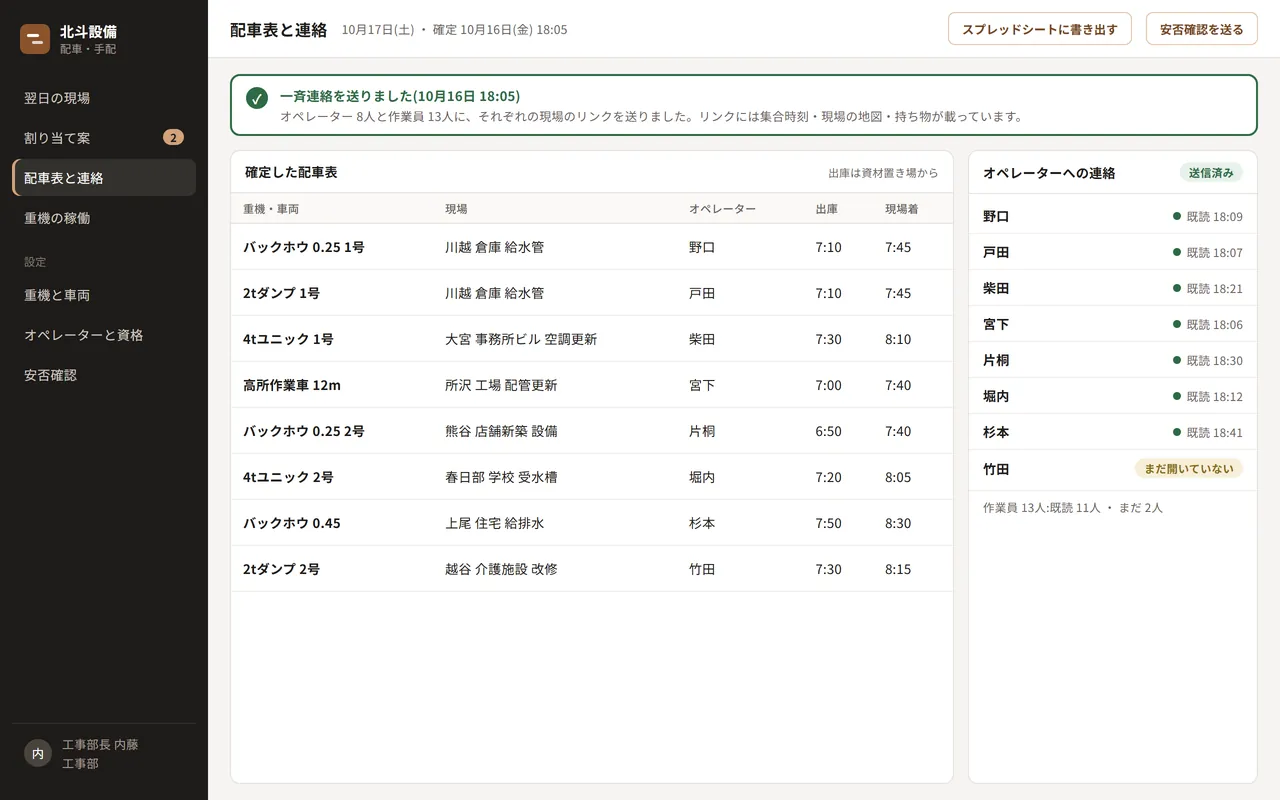
Task: Open 重機と車両 settings
Action: (x=104, y=295)
